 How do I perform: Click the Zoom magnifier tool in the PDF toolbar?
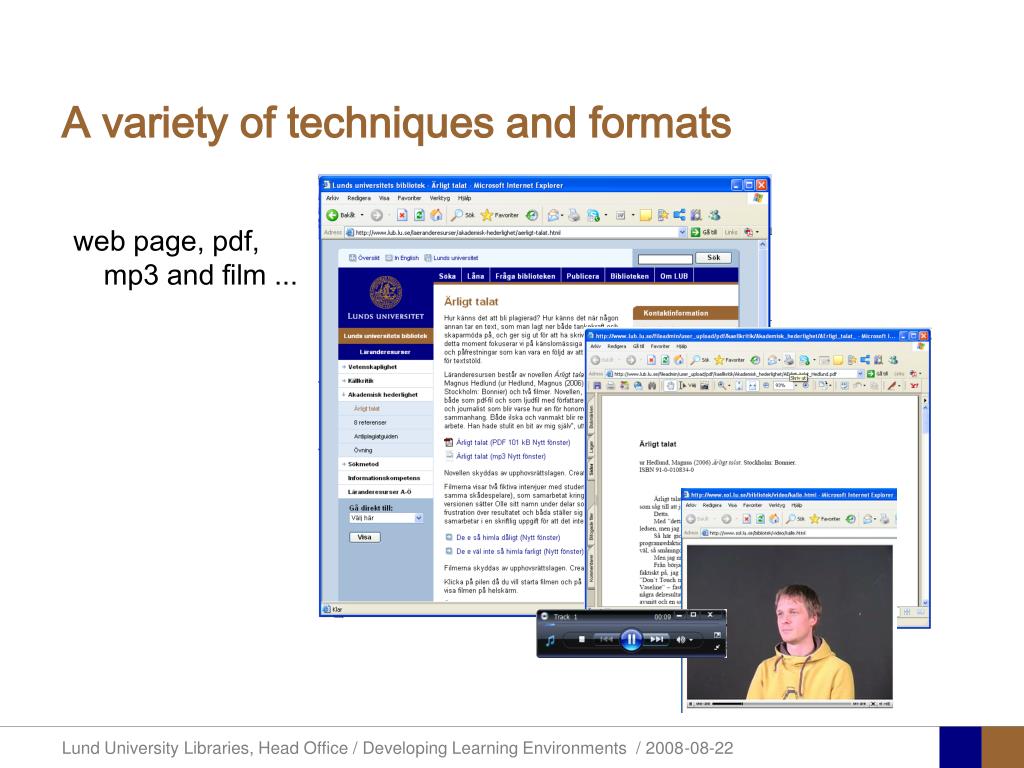[722, 386]
